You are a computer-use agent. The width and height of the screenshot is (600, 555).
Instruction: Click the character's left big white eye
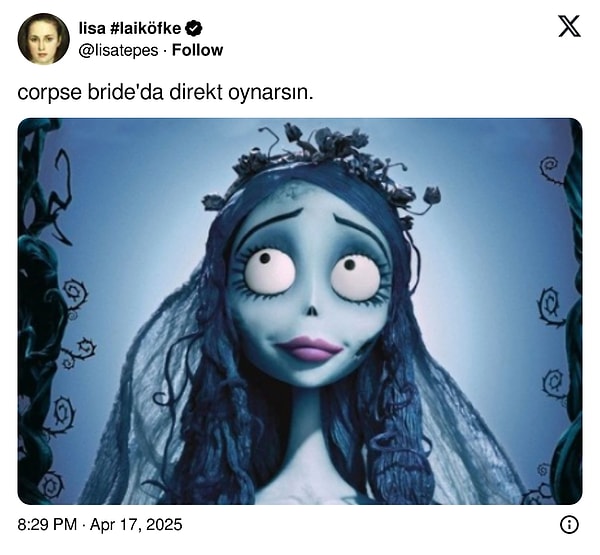click(270, 271)
